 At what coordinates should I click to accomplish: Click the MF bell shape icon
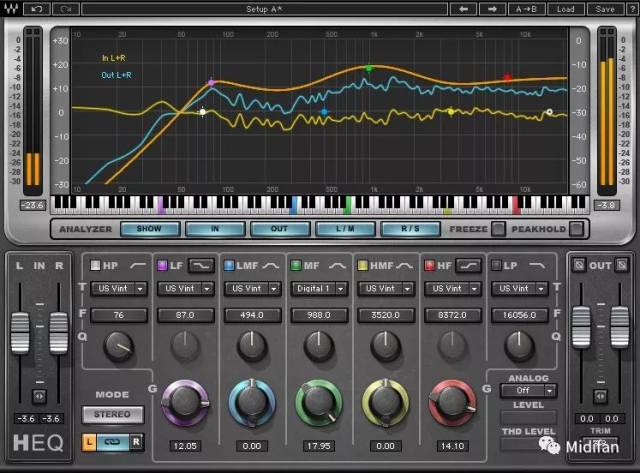click(x=338, y=266)
